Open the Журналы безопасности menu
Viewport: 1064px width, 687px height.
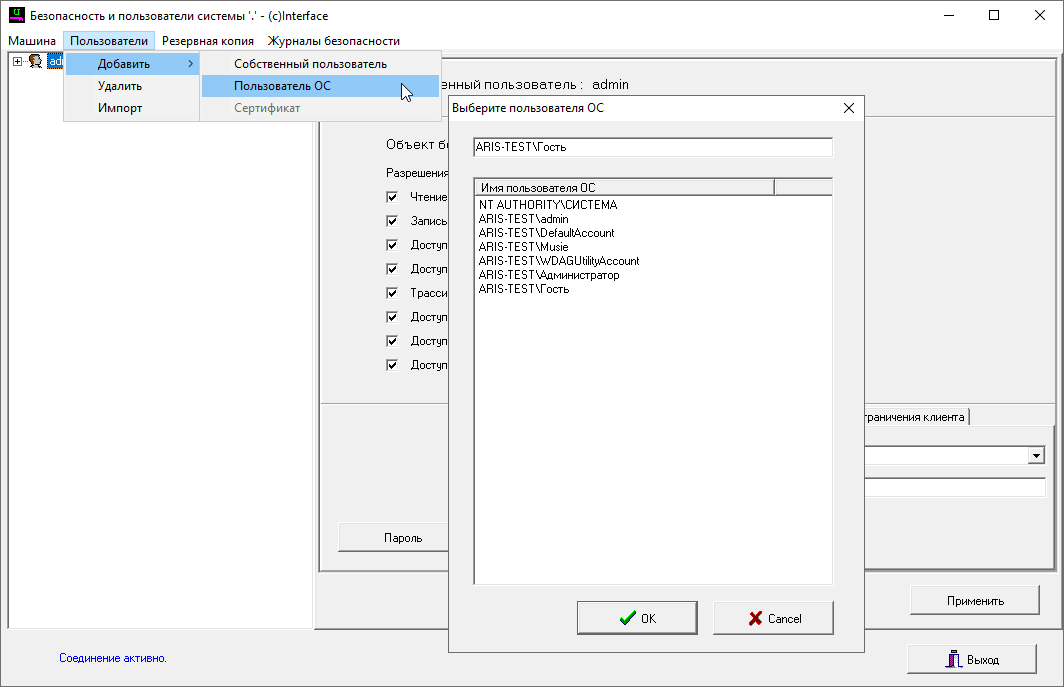(x=333, y=41)
